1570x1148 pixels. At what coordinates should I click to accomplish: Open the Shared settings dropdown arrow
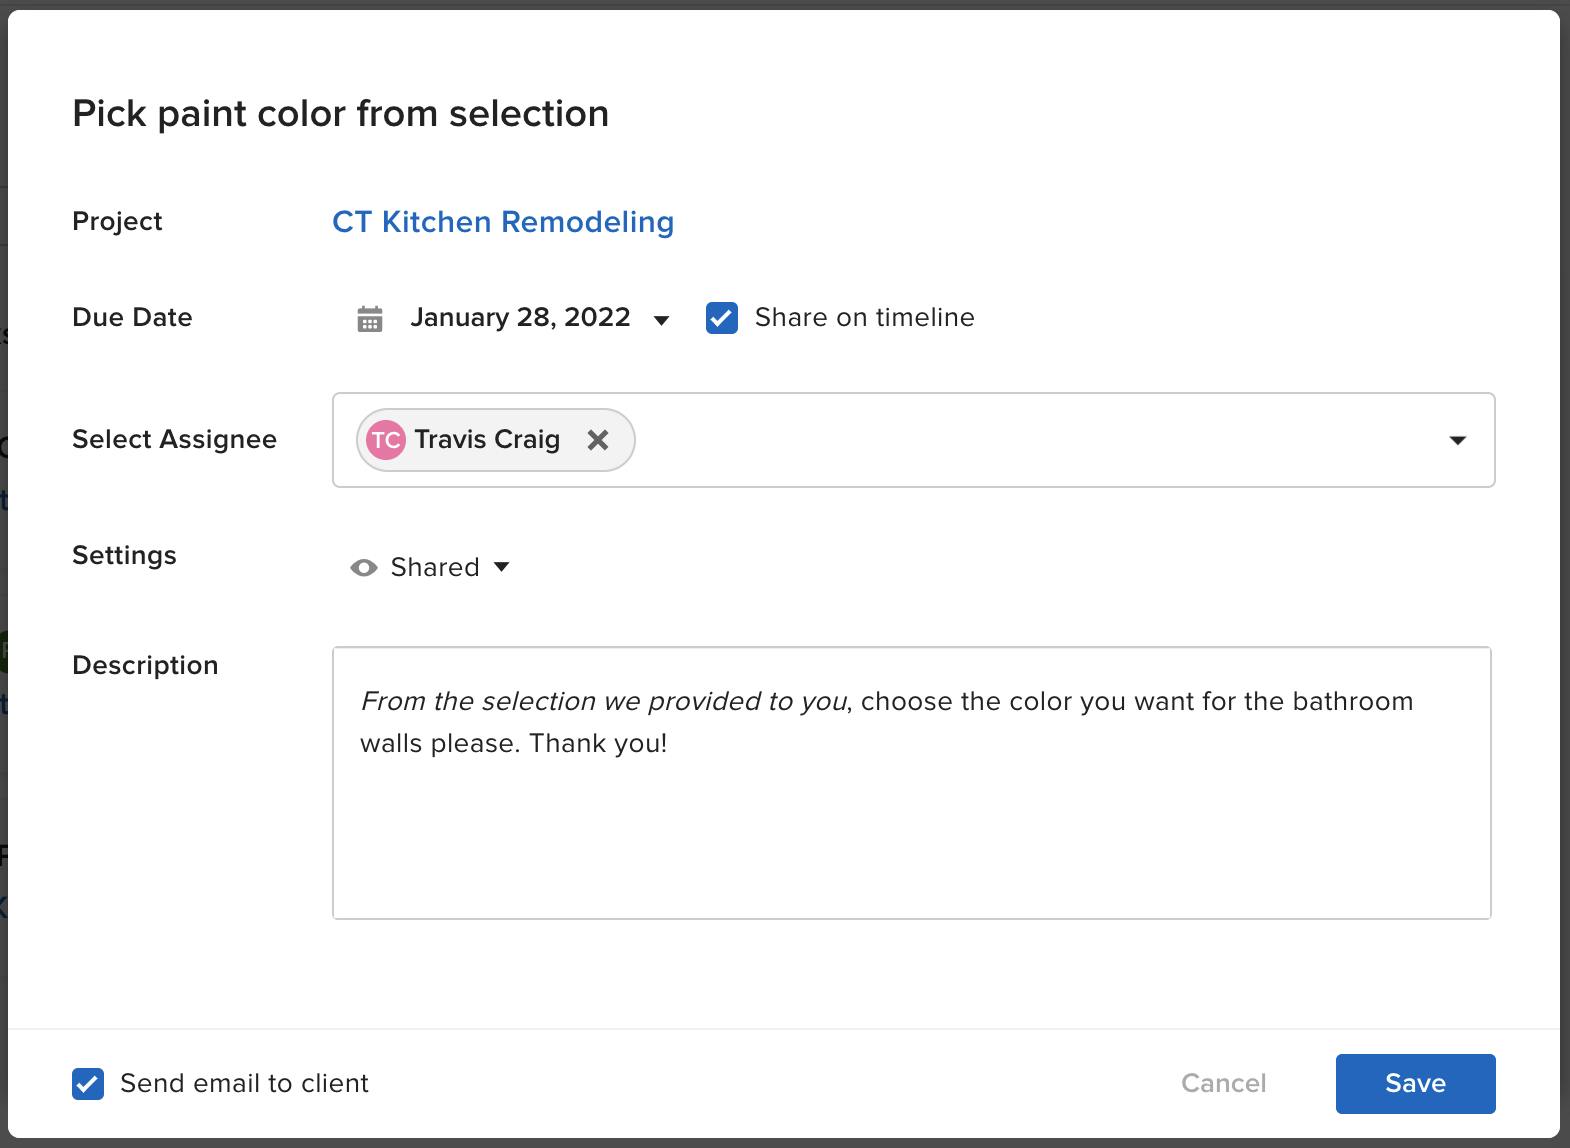pyautogui.click(x=502, y=567)
